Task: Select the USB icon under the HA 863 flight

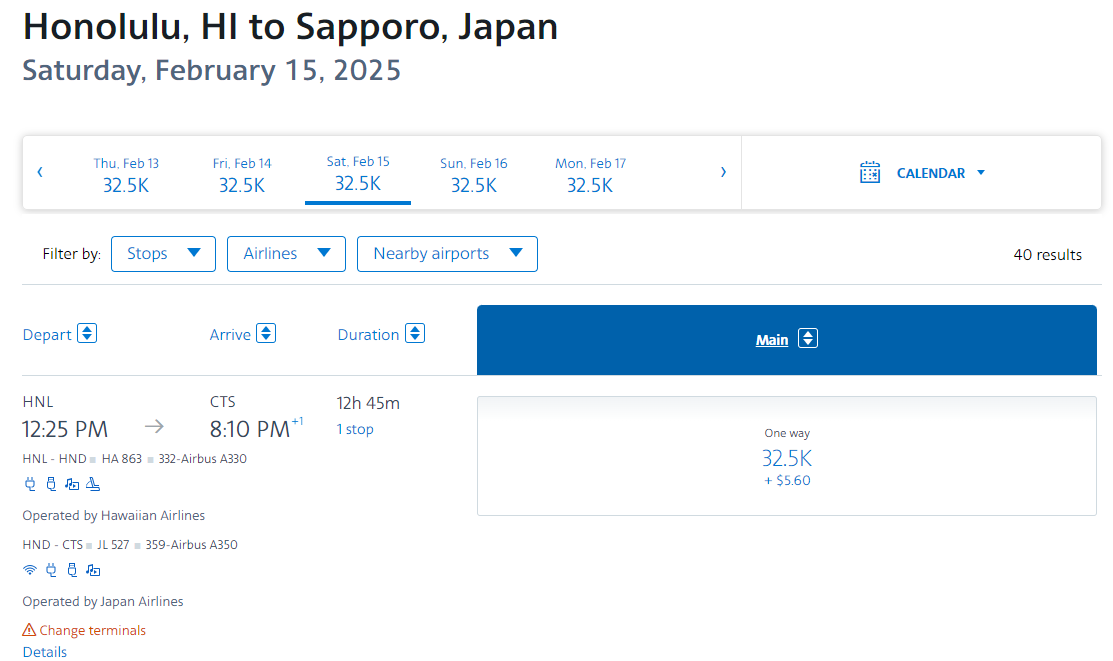Action: (51, 484)
